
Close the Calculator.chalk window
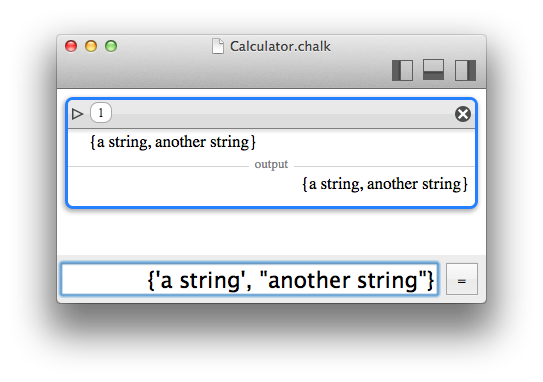coord(71,46)
